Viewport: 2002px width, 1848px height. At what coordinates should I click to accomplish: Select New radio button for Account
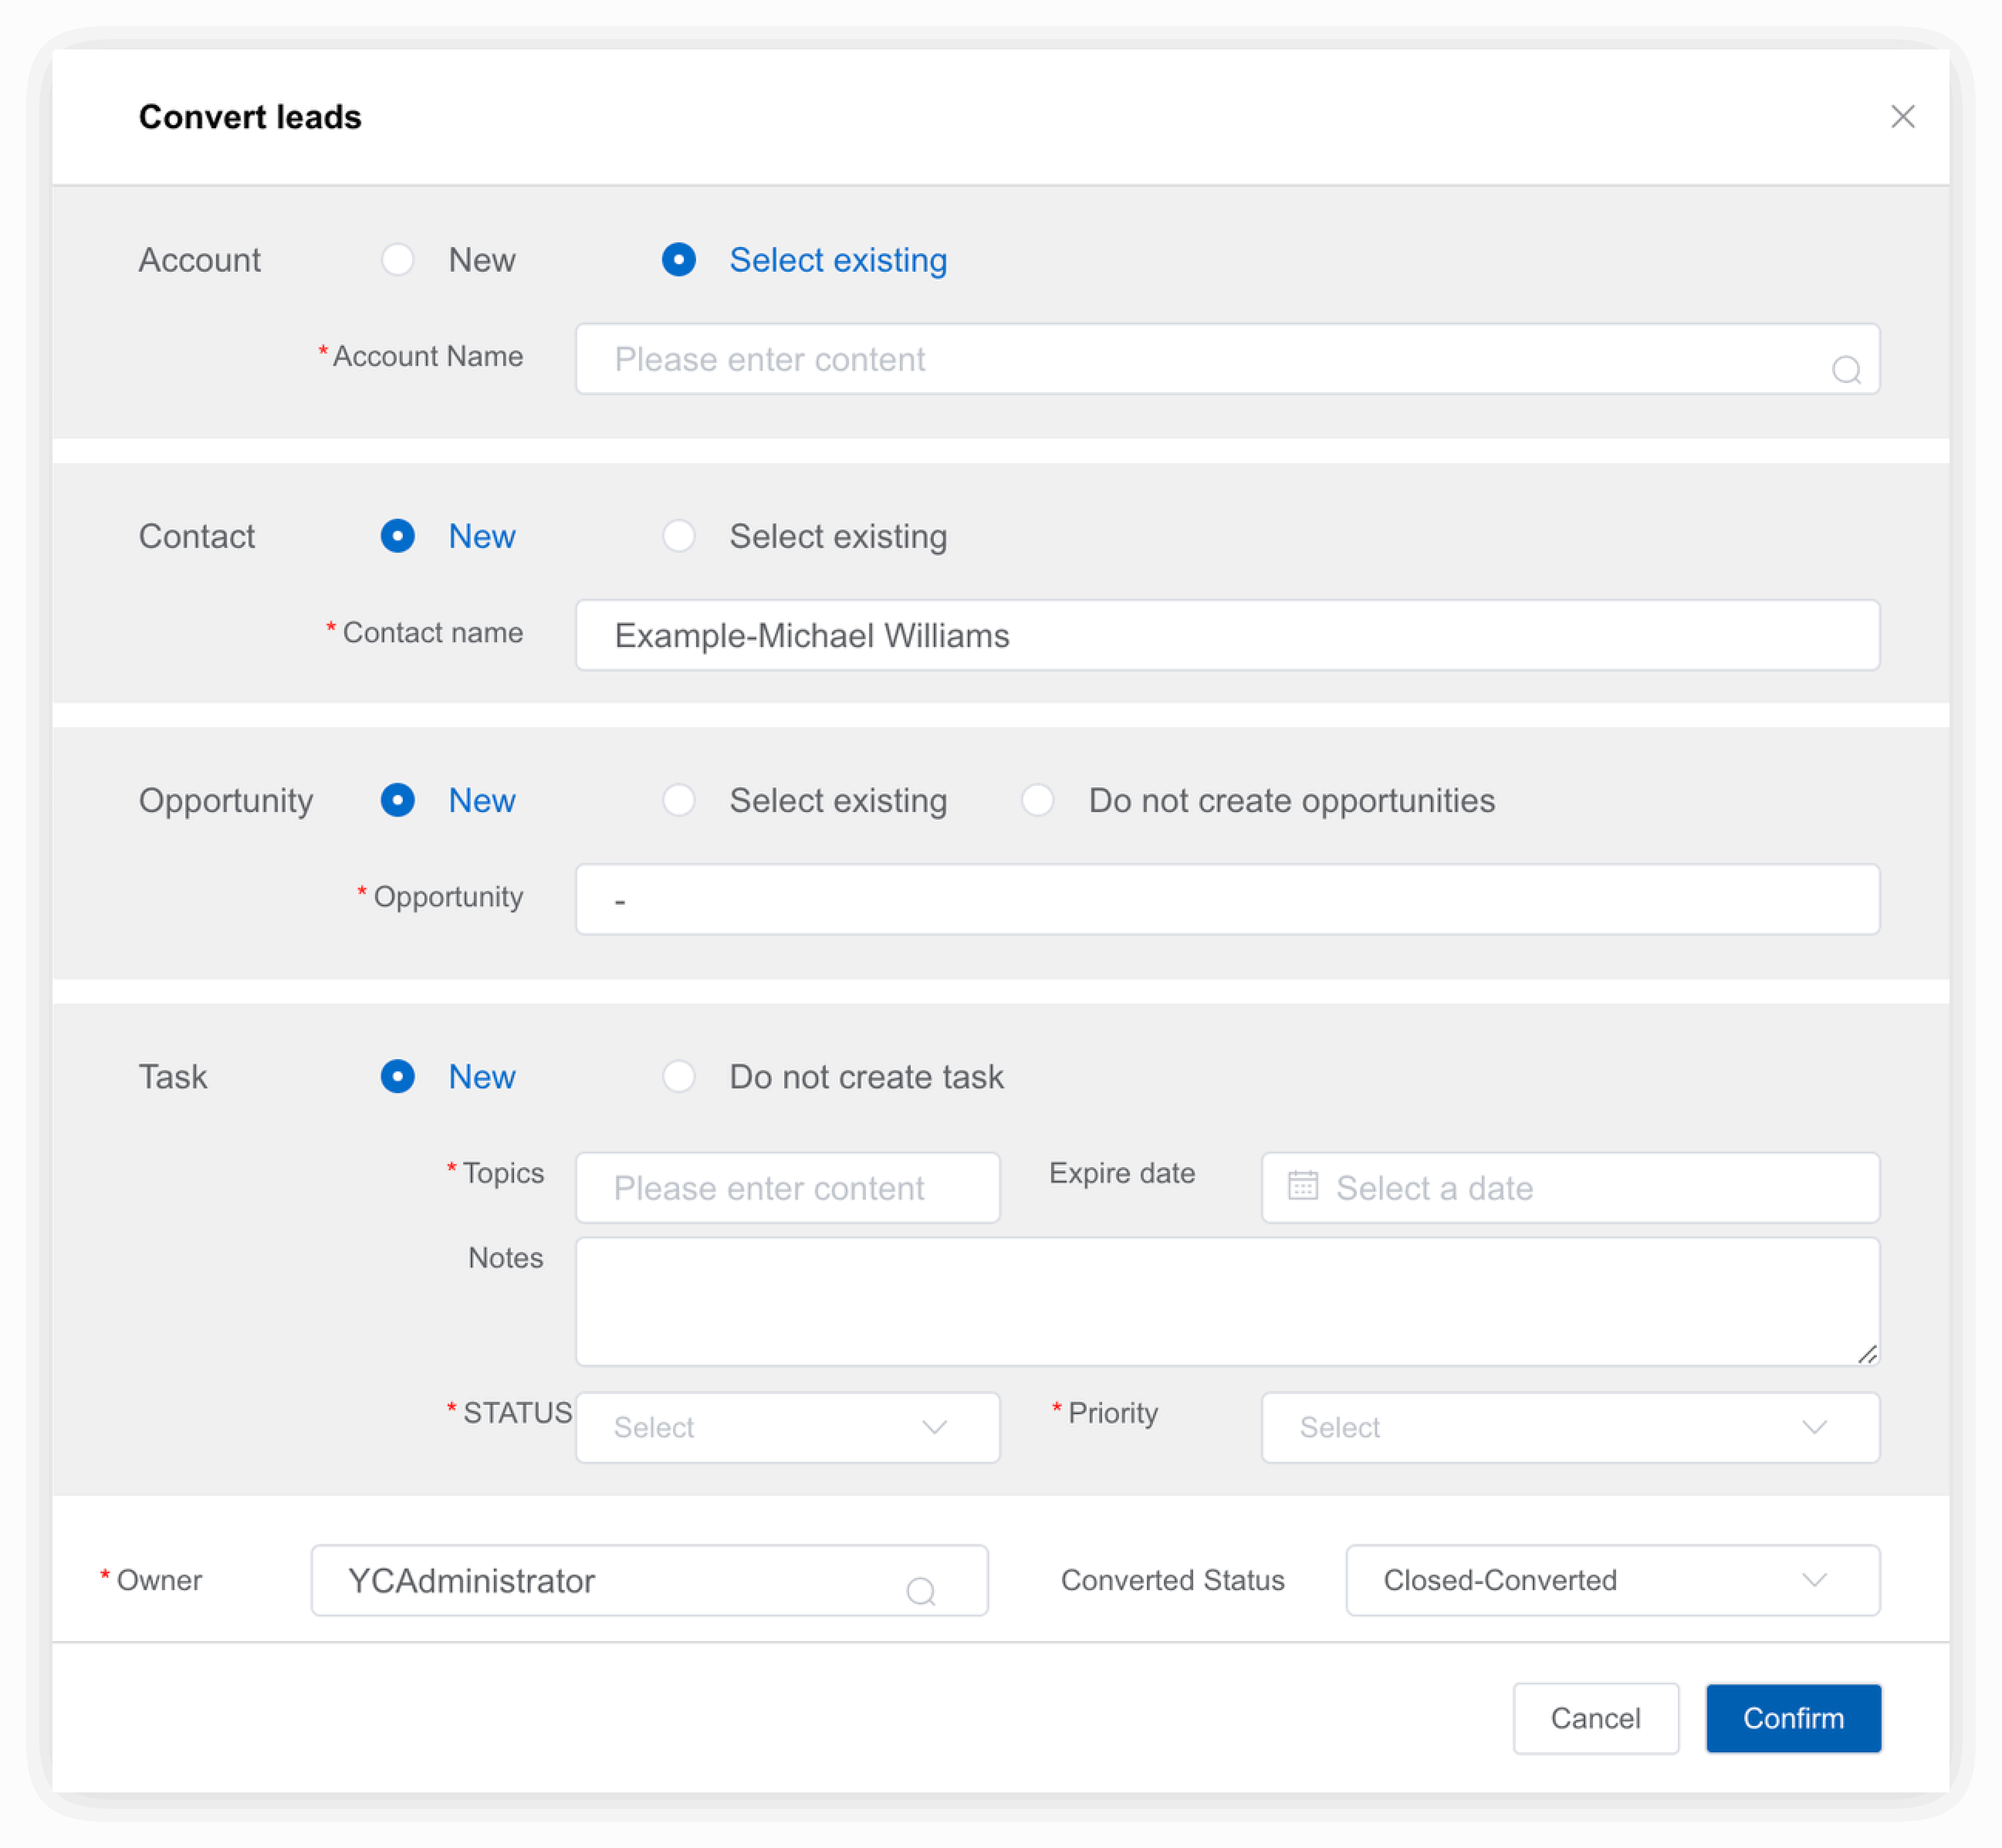tap(398, 260)
